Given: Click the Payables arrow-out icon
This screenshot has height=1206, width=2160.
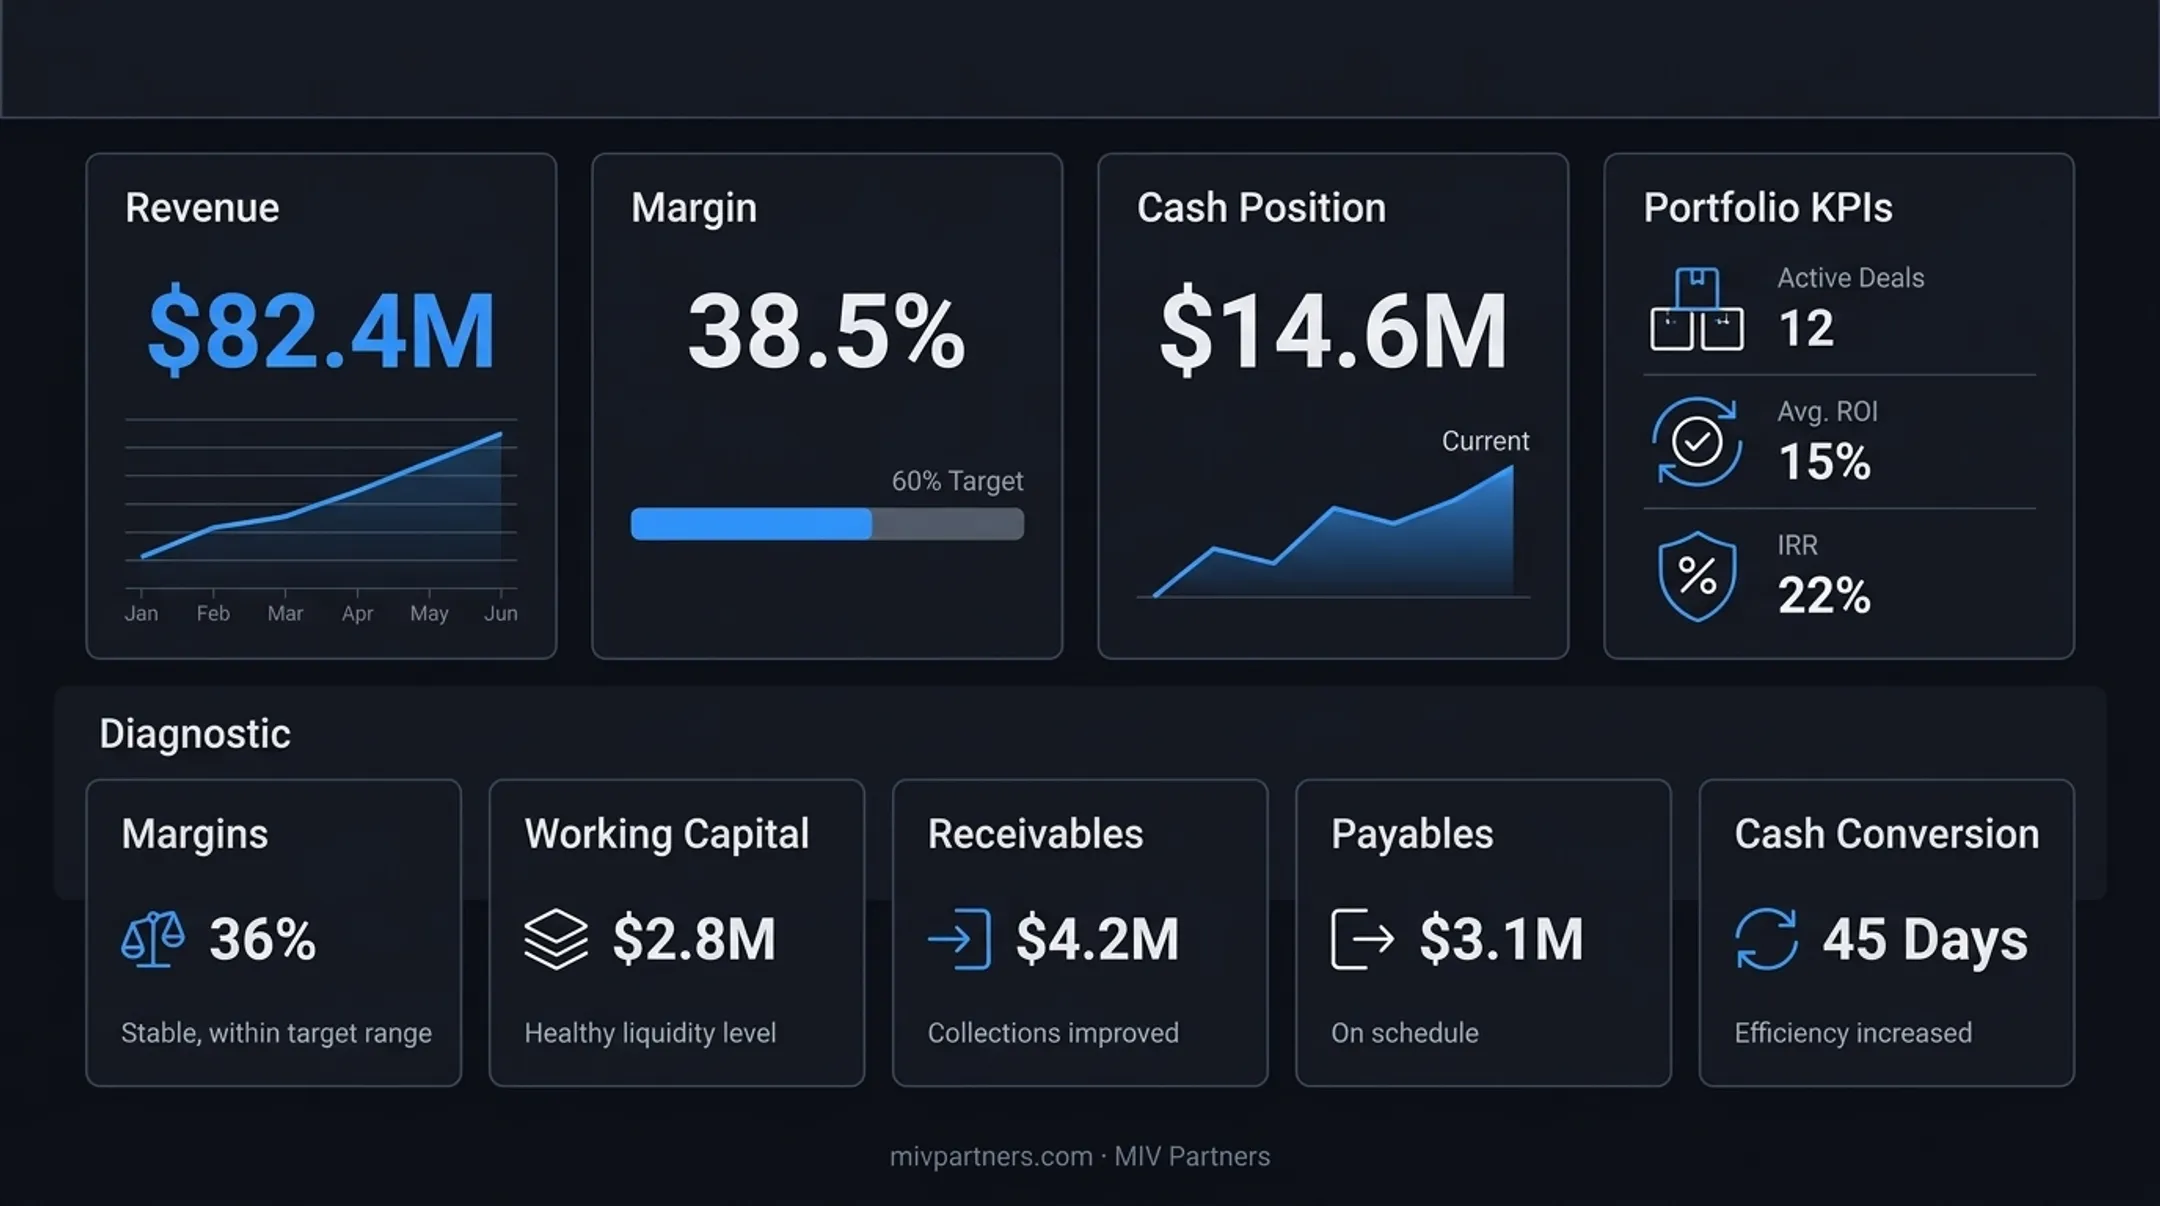Looking at the screenshot, I should point(1362,939).
